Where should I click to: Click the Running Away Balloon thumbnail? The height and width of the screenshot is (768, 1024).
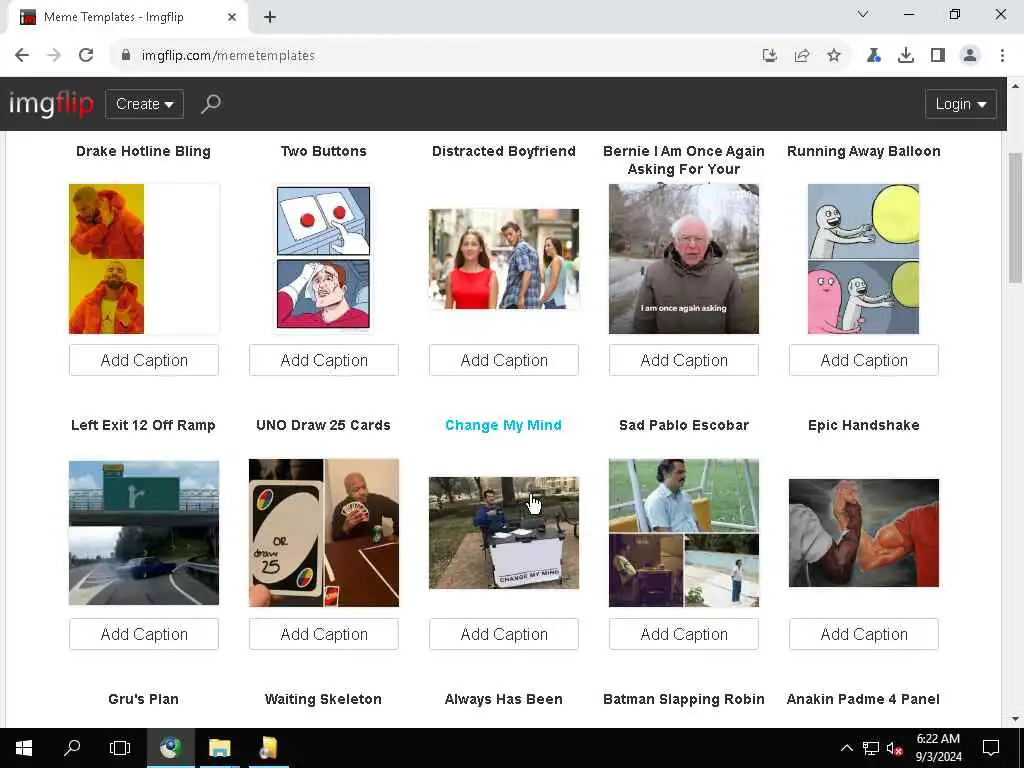[x=864, y=259]
